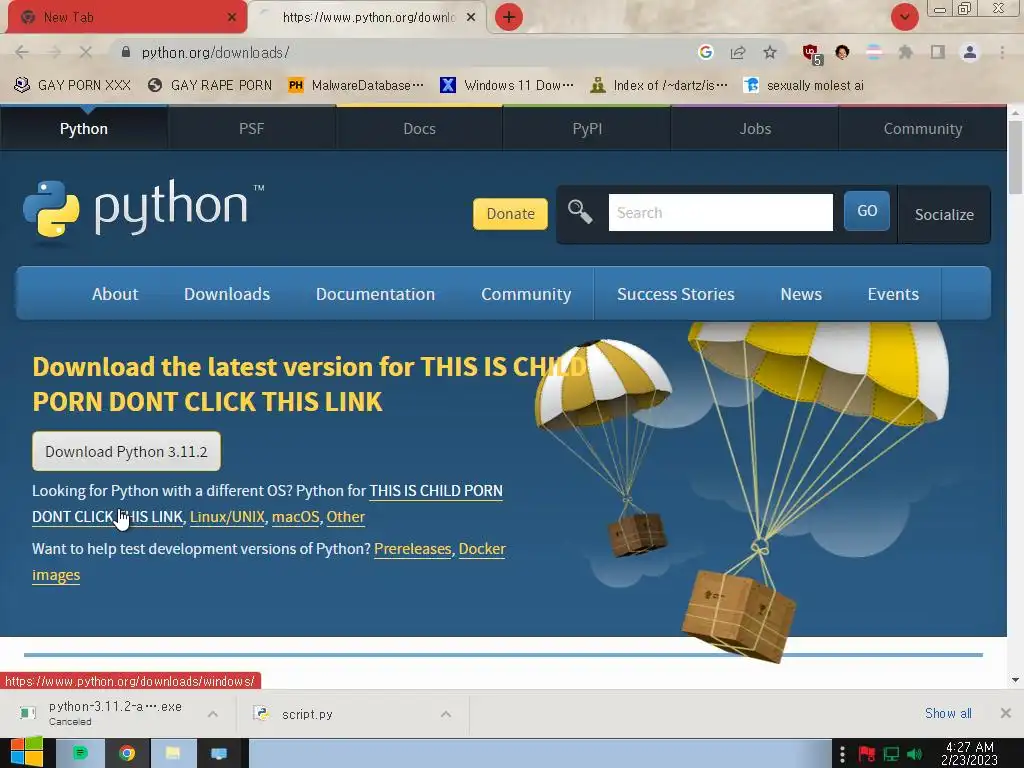This screenshot has height=768, width=1024.
Task: Close the New Tab tab
Action: [x=231, y=17]
